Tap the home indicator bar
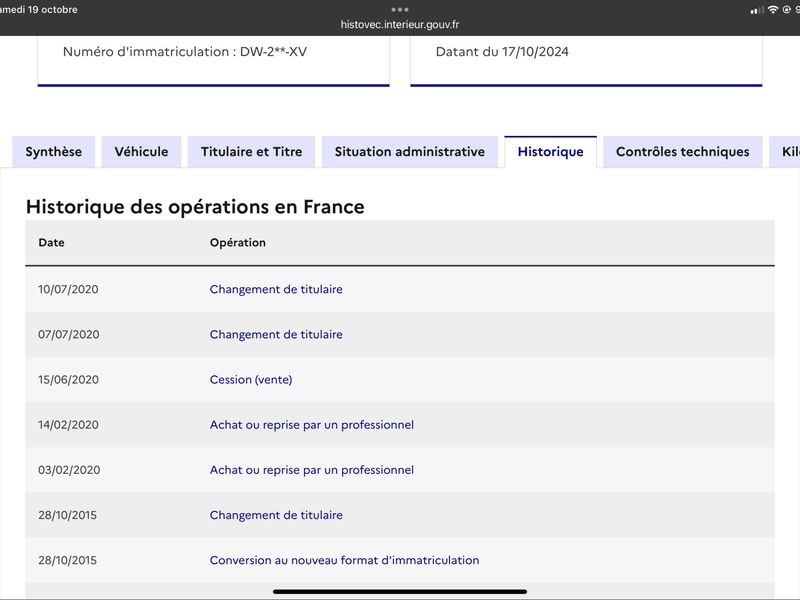The width and height of the screenshot is (800, 600). (x=400, y=592)
